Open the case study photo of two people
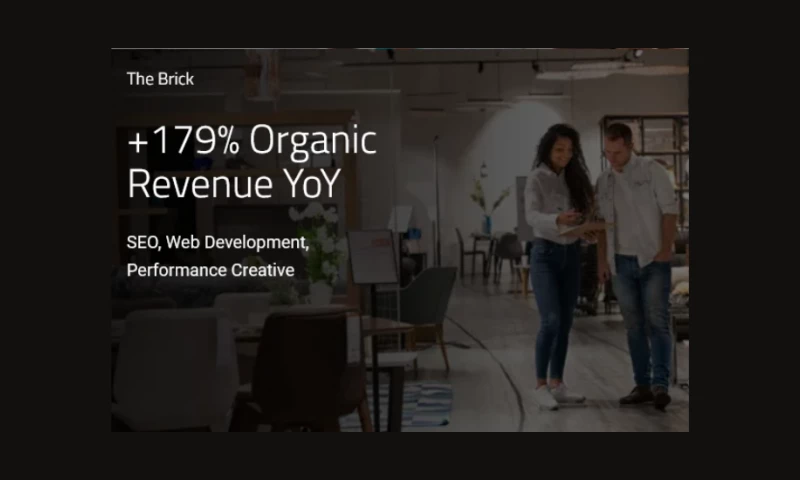This screenshot has height=480, width=800. [x=400, y=240]
